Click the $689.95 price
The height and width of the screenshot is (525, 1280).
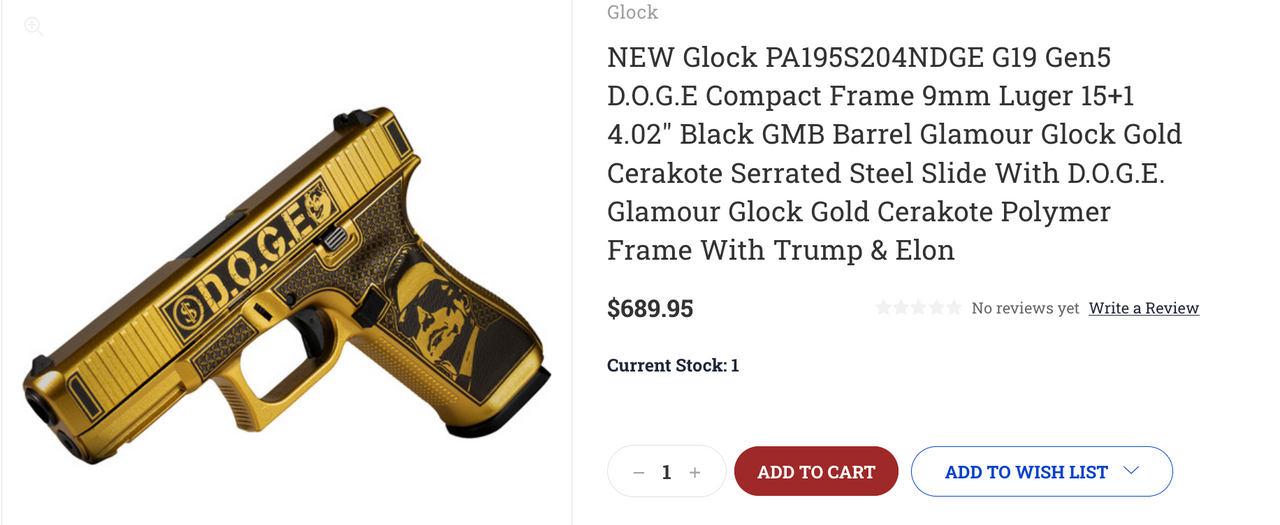point(650,308)
